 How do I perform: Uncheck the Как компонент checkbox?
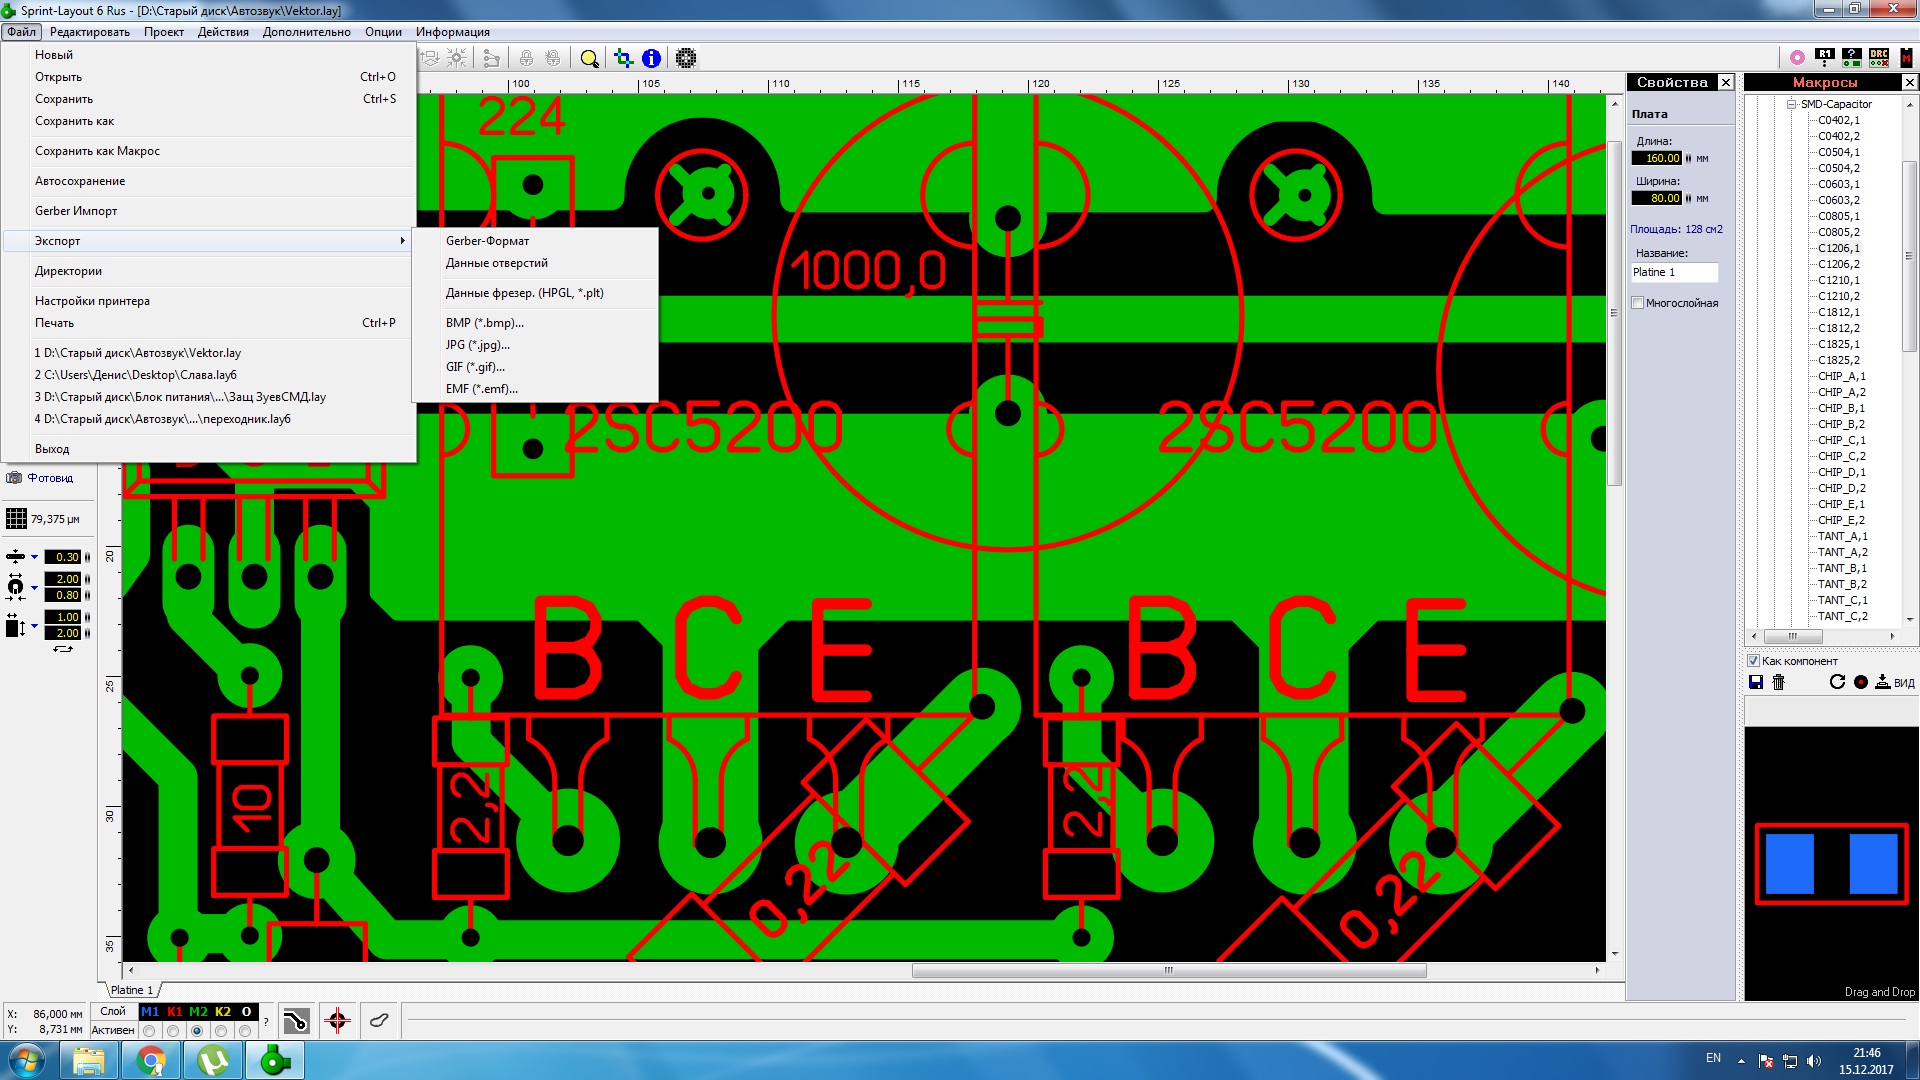[x=1753, y=661]
